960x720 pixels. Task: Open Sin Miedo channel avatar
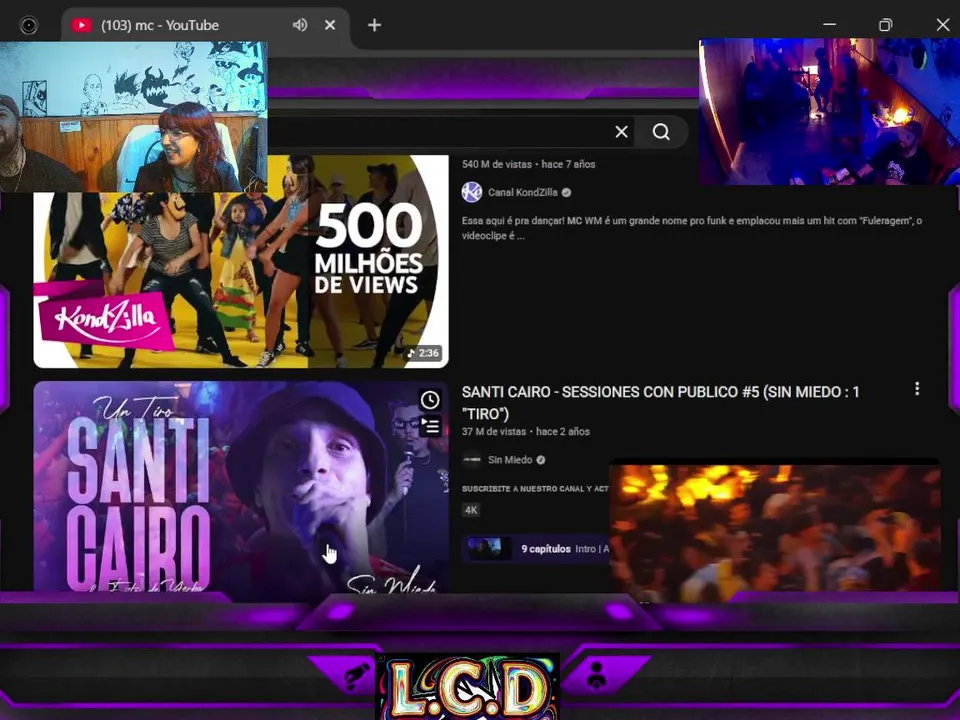(471, 460)
